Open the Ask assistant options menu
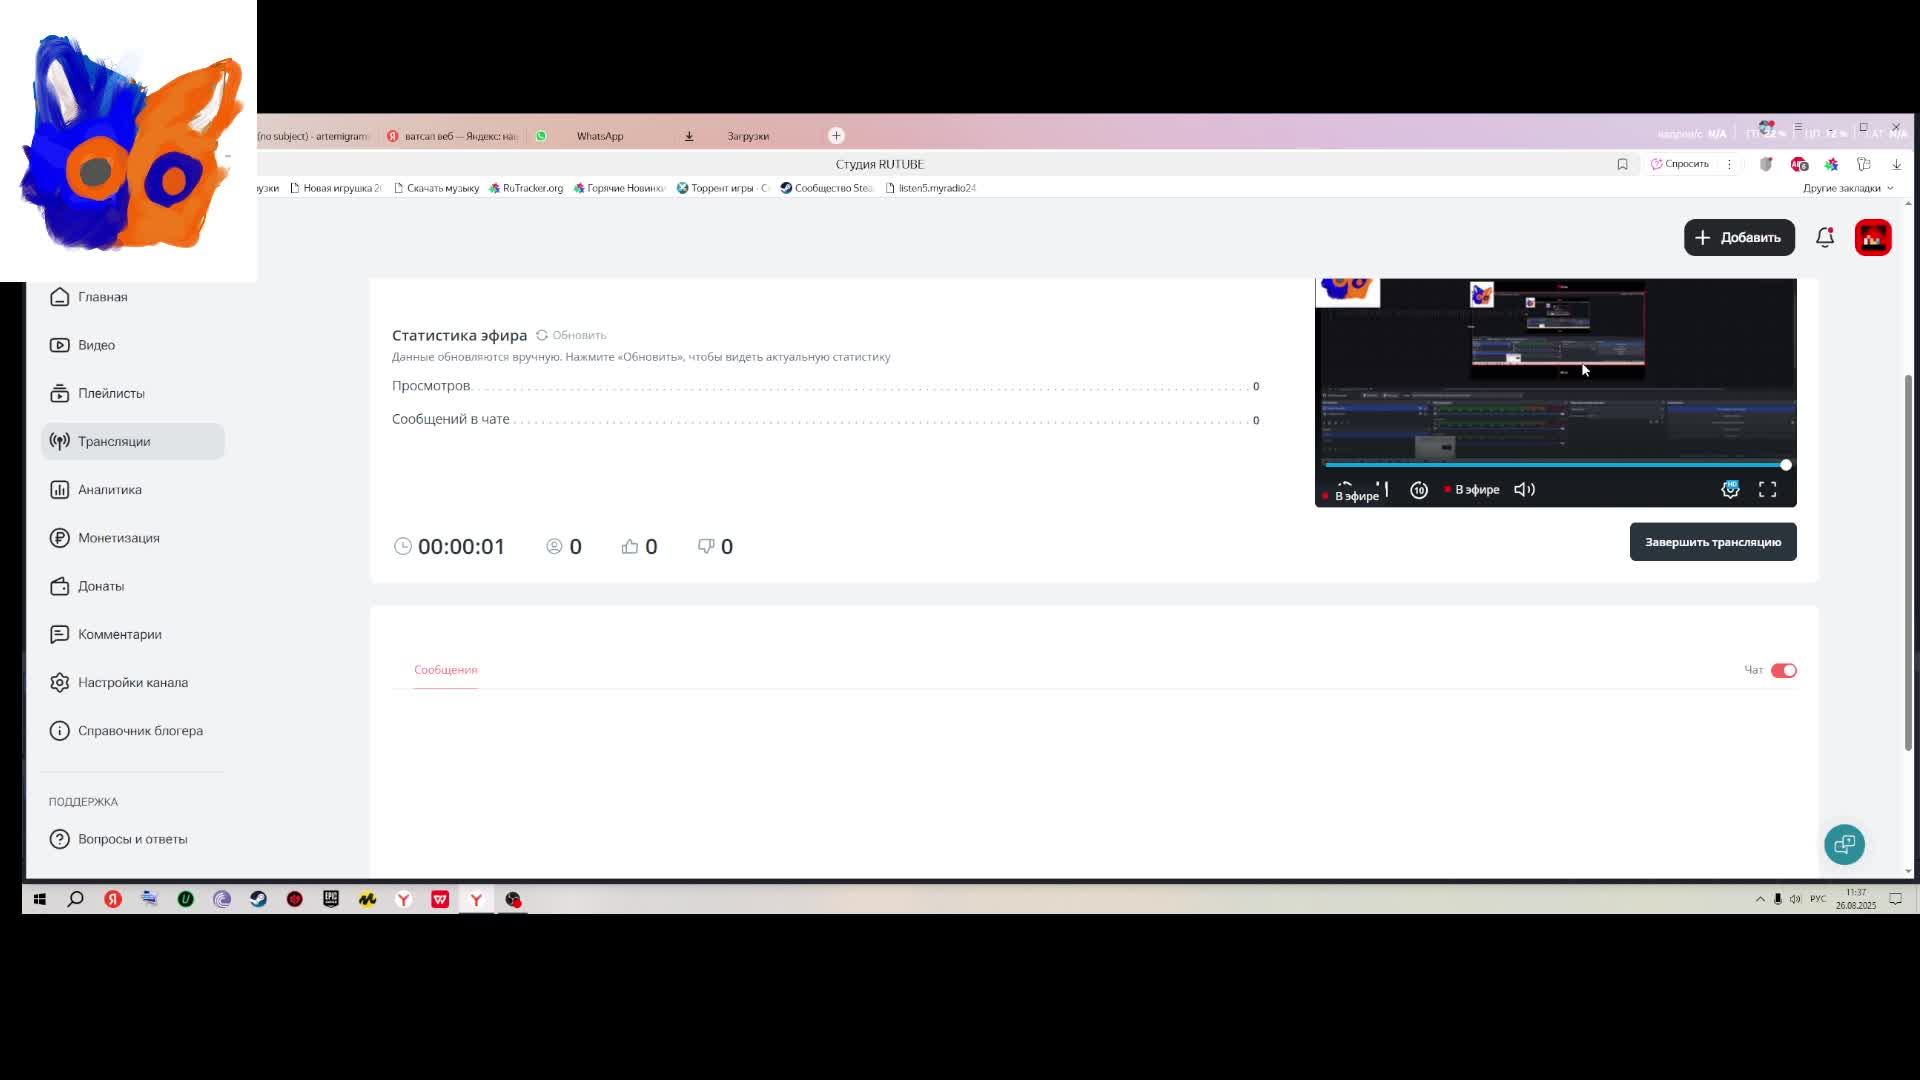The width and height of the screenshot is (1920, 1080). 1729,164
